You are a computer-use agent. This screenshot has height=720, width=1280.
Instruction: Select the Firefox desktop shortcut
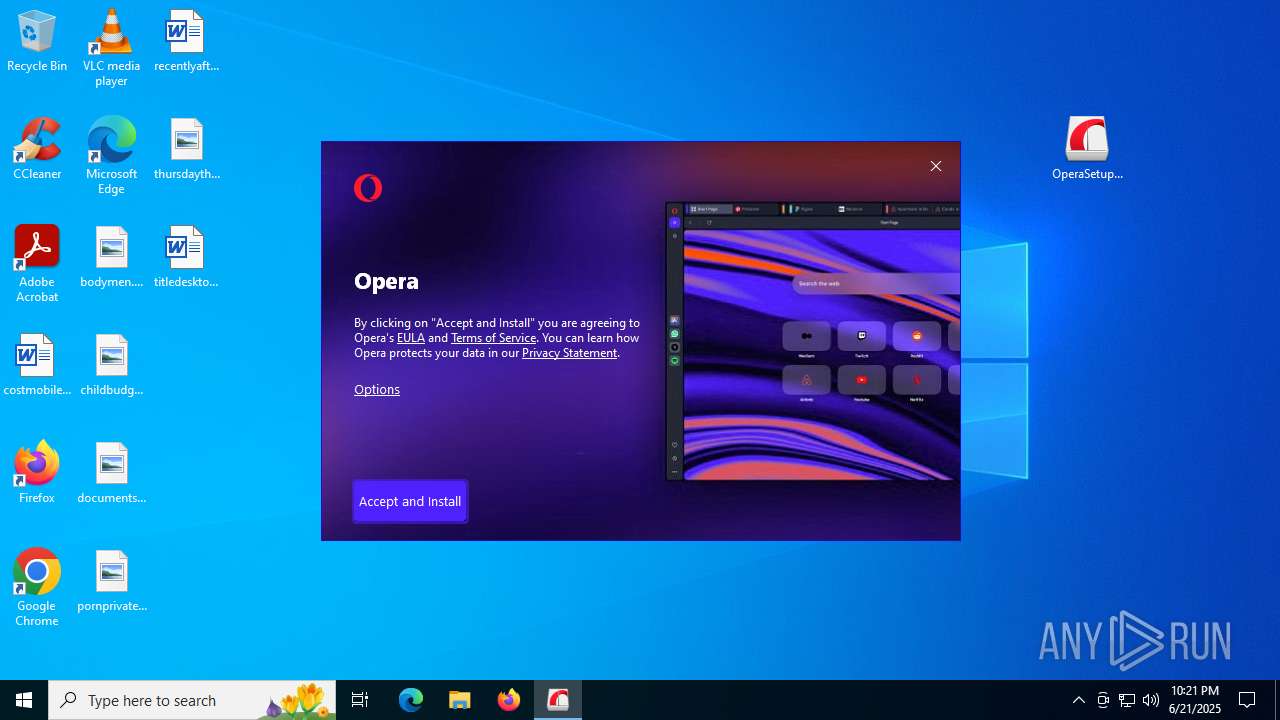[x=37, y=473]
